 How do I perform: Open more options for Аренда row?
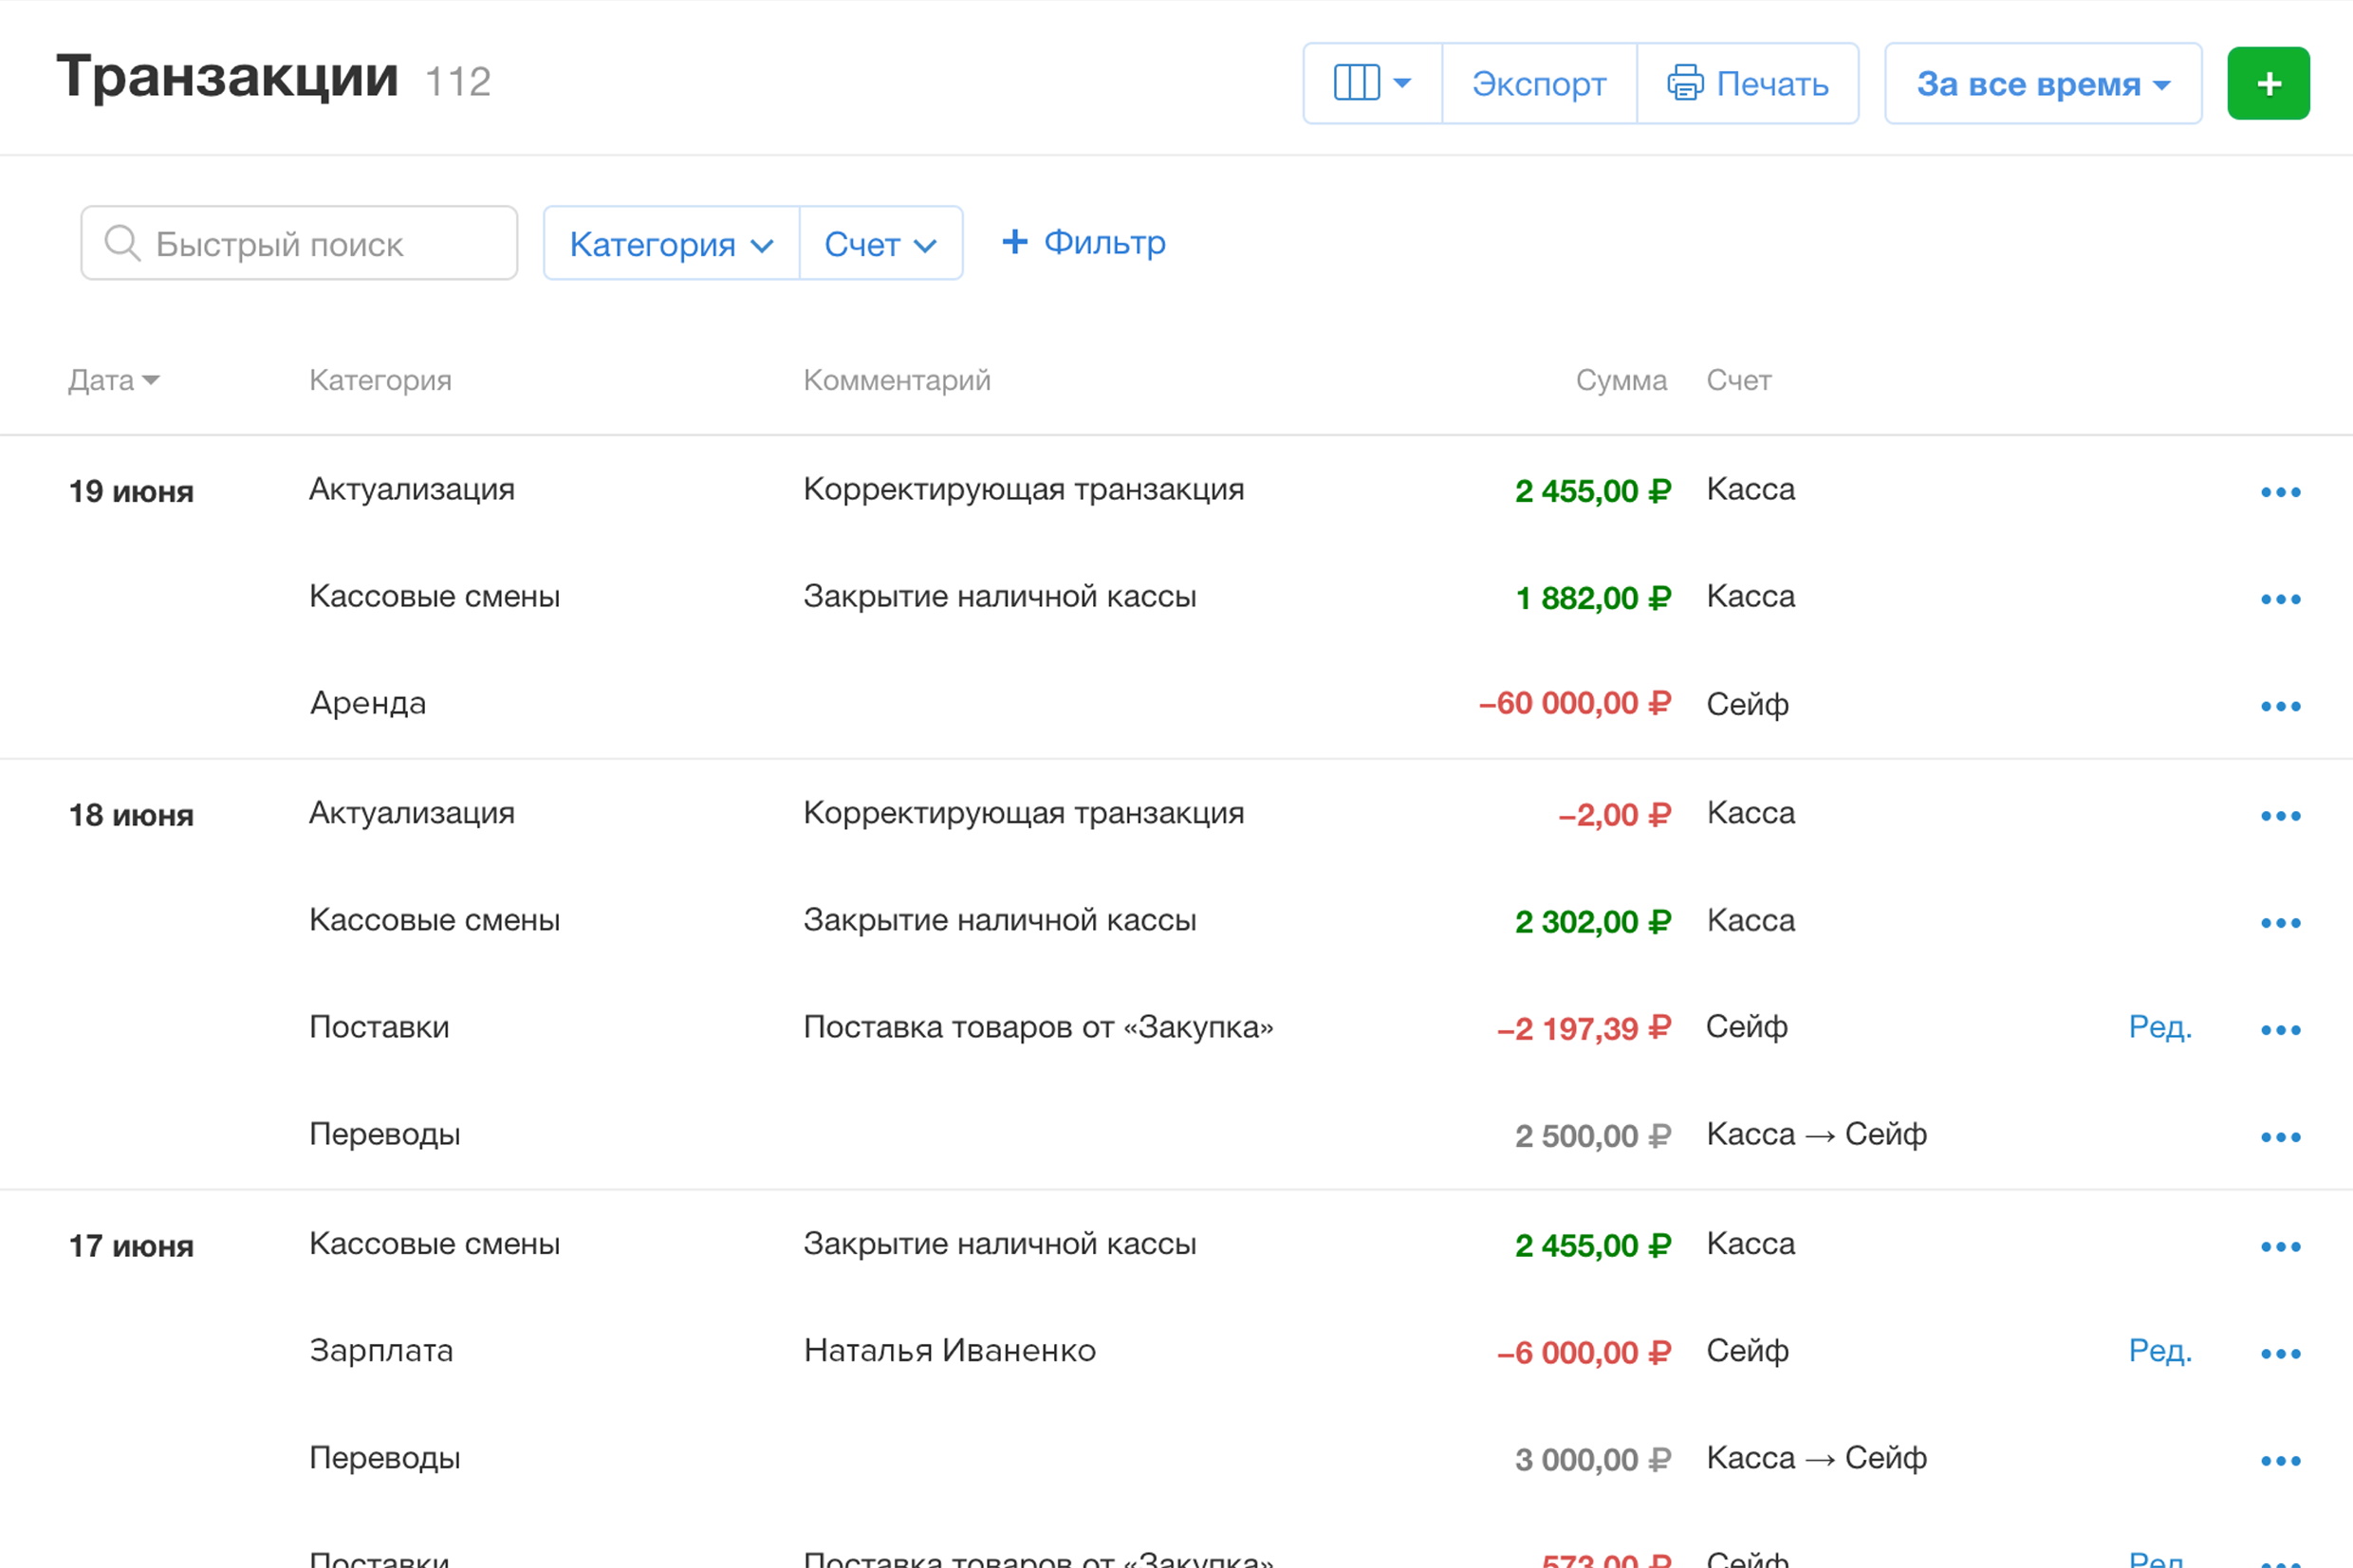tap(2279, 706)
